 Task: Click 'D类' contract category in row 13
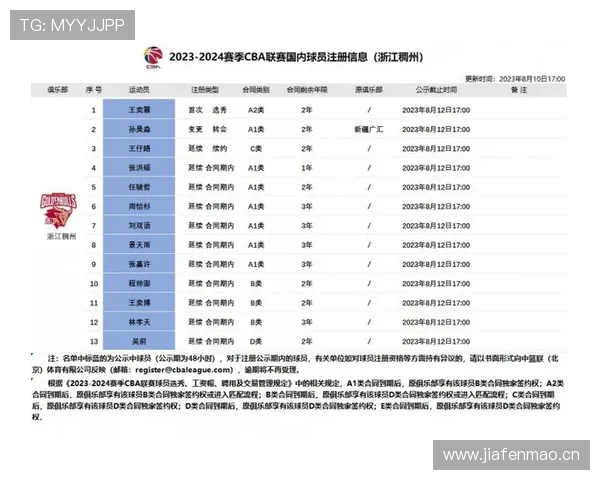click(256, 341)
